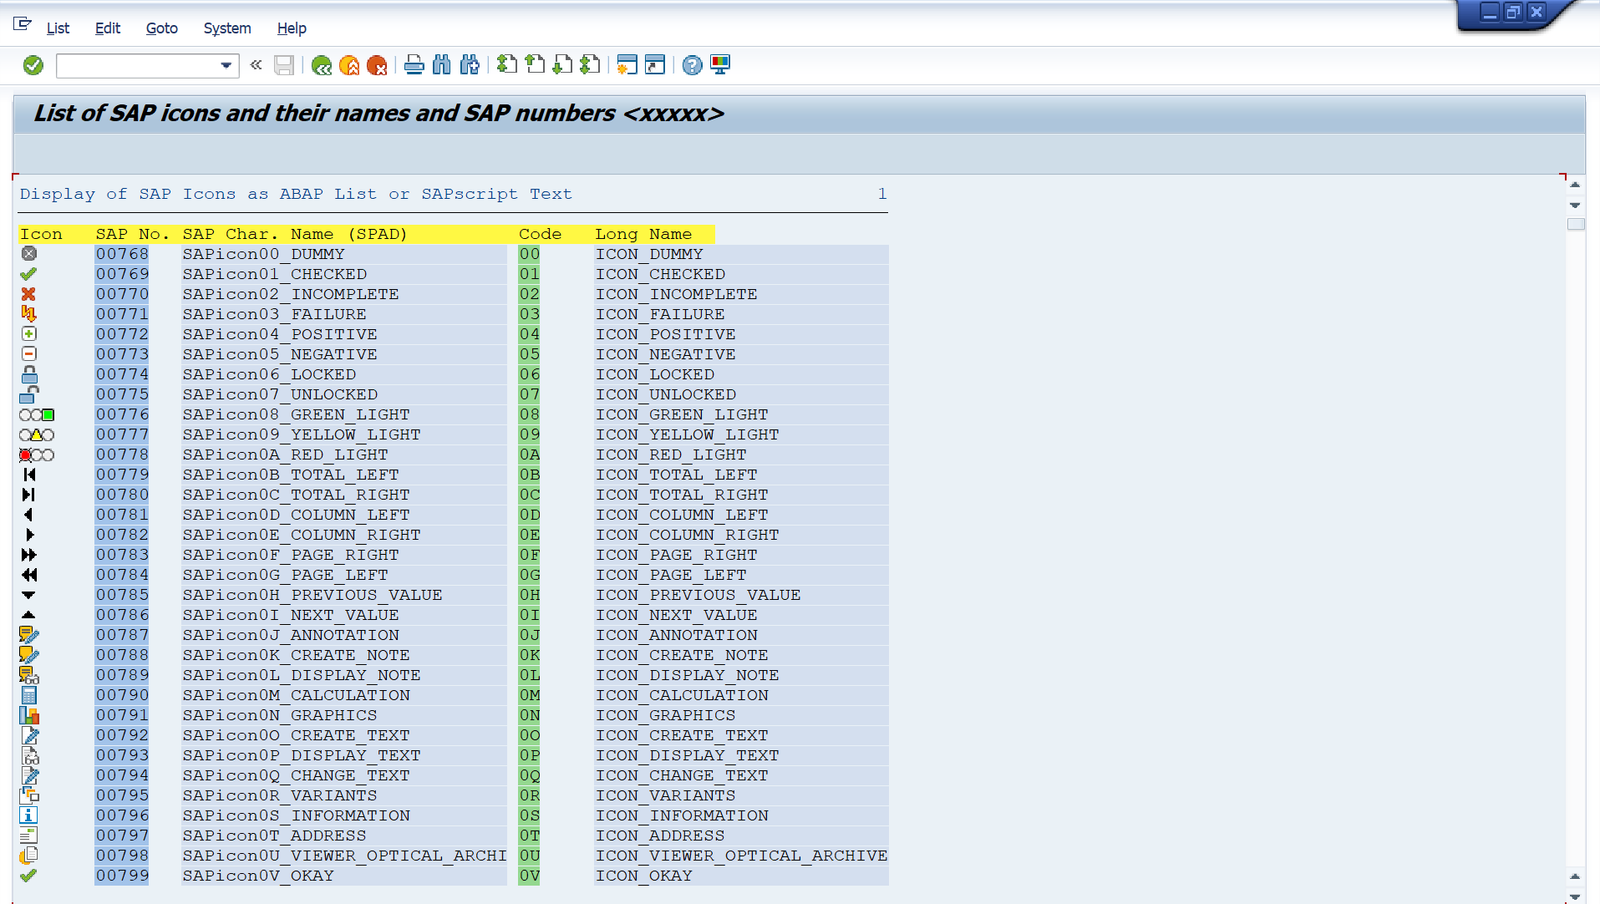Image resolution: width=1600 pixels, height=904 pixels.
Task: Select the text SAPicon0R_VARIANTS
Action: click(279, 795)
